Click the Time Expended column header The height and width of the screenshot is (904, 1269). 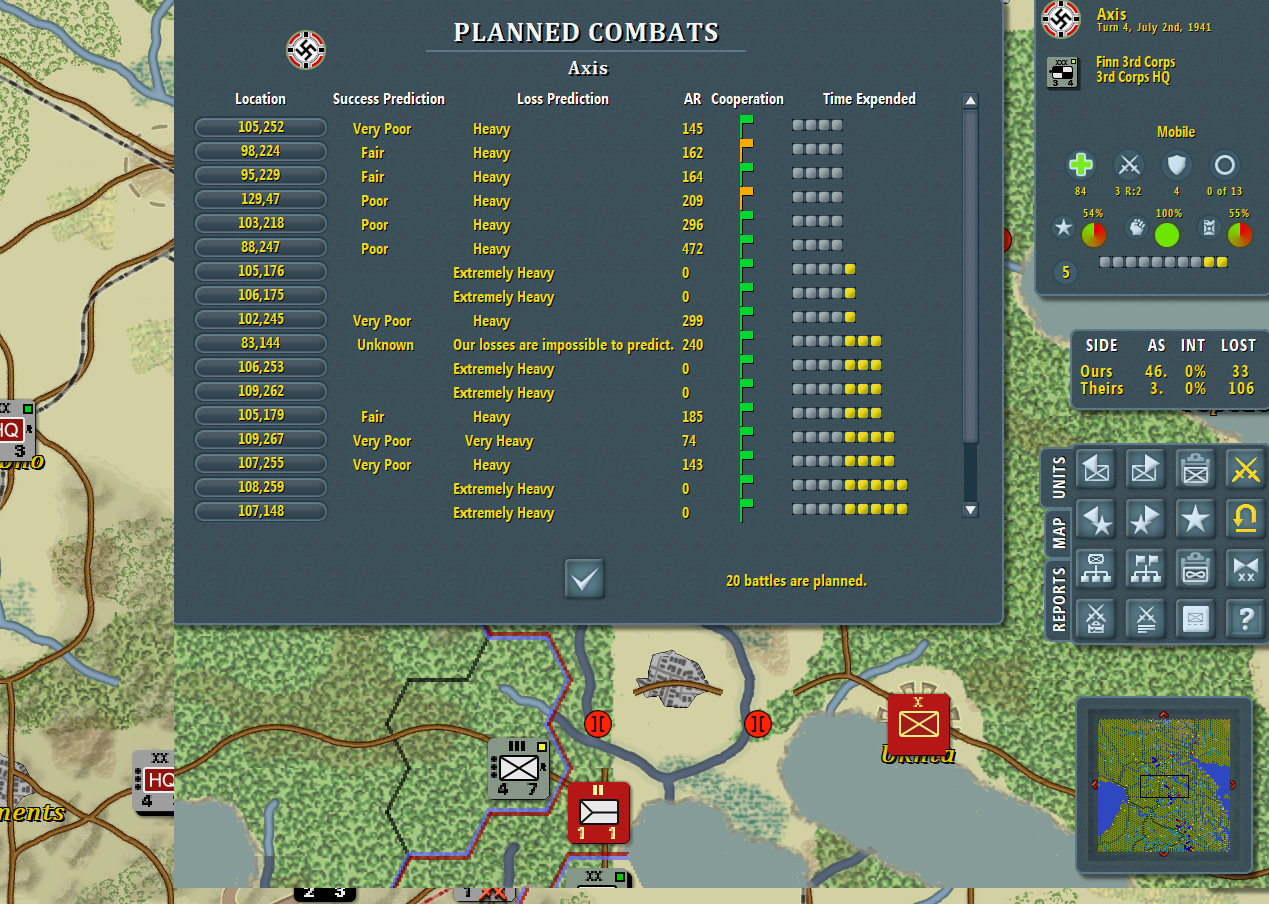pos(869,99)
